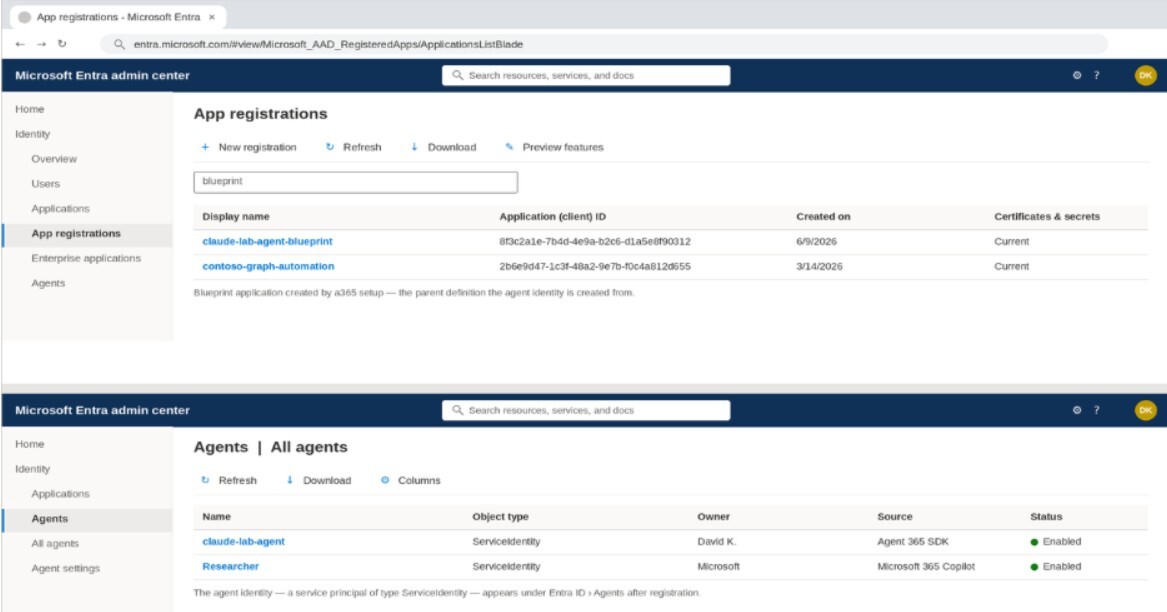Viewport: 1167px width, 612px height.
Task: Open help question mark in top Entra header
Action: pos(1096,75)
